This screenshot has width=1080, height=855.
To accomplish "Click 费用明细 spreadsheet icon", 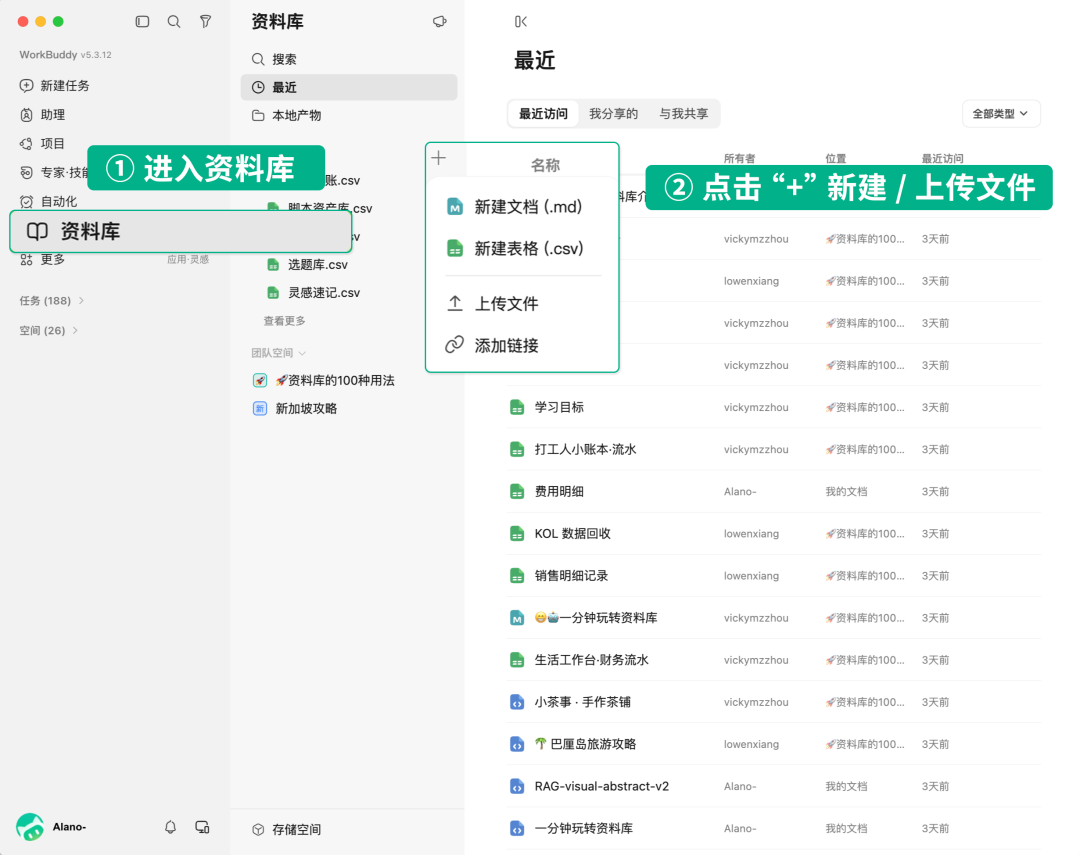I will pos(517,491).
